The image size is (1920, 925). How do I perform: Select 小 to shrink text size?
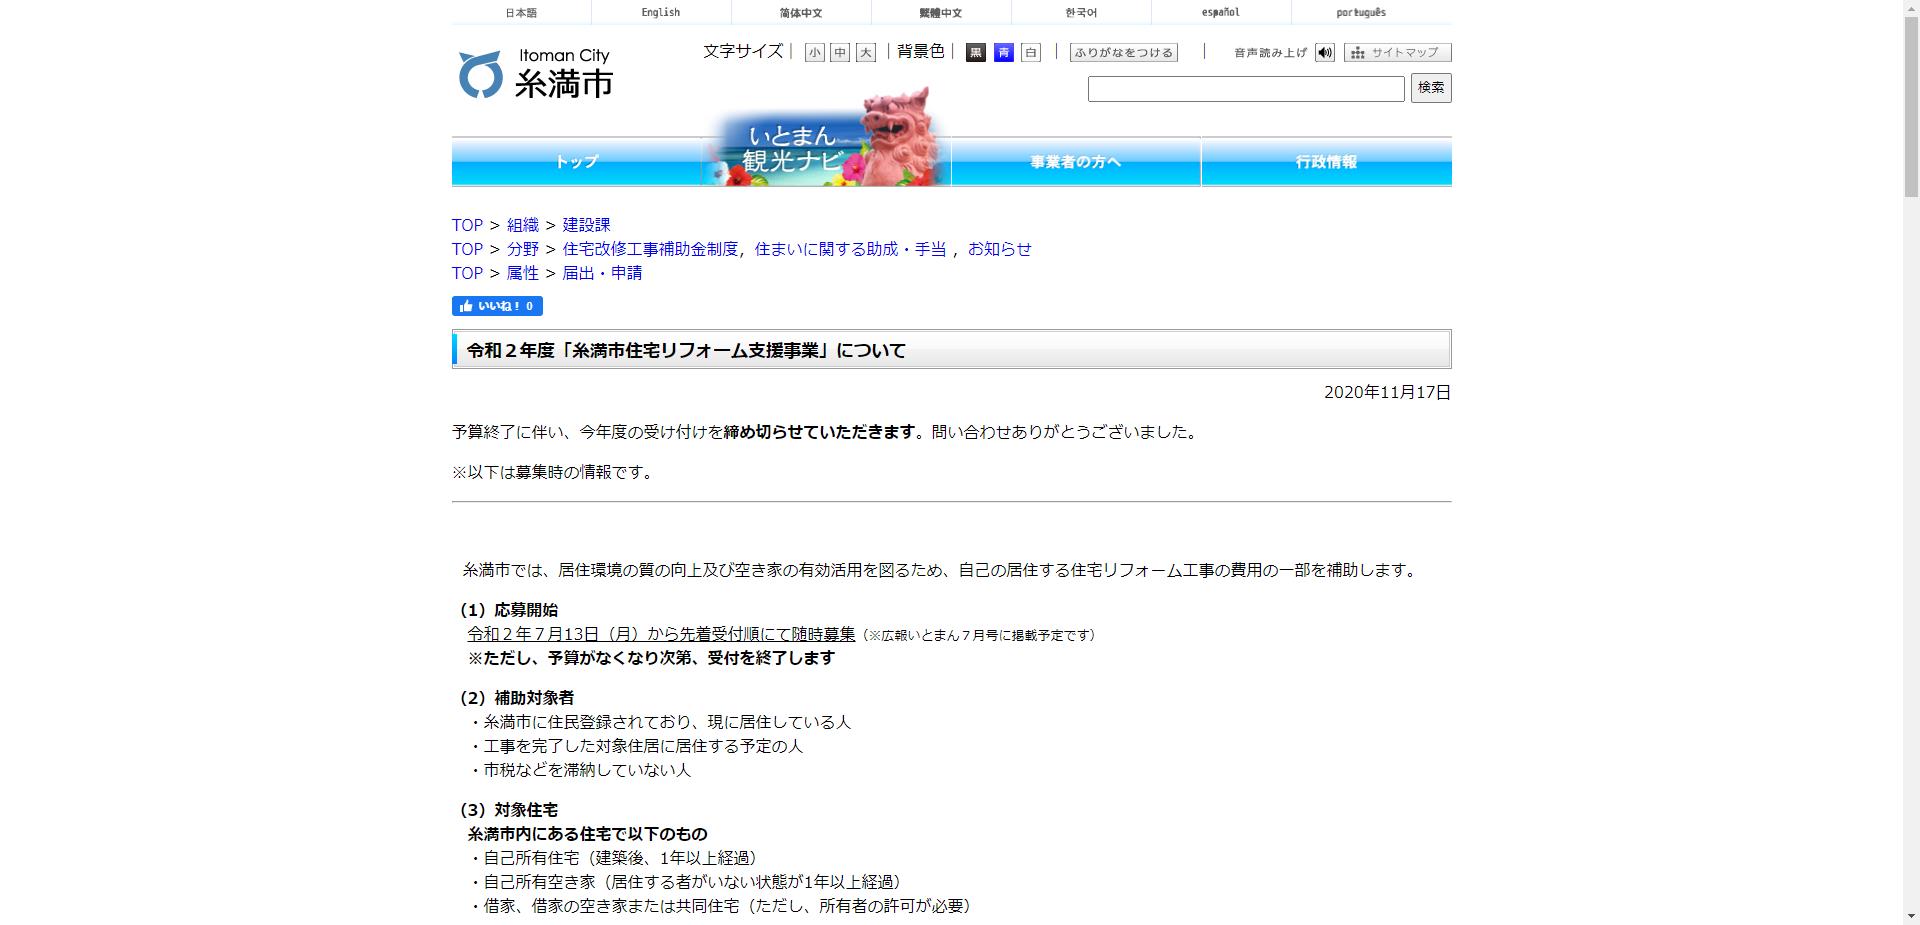point(813,53)
